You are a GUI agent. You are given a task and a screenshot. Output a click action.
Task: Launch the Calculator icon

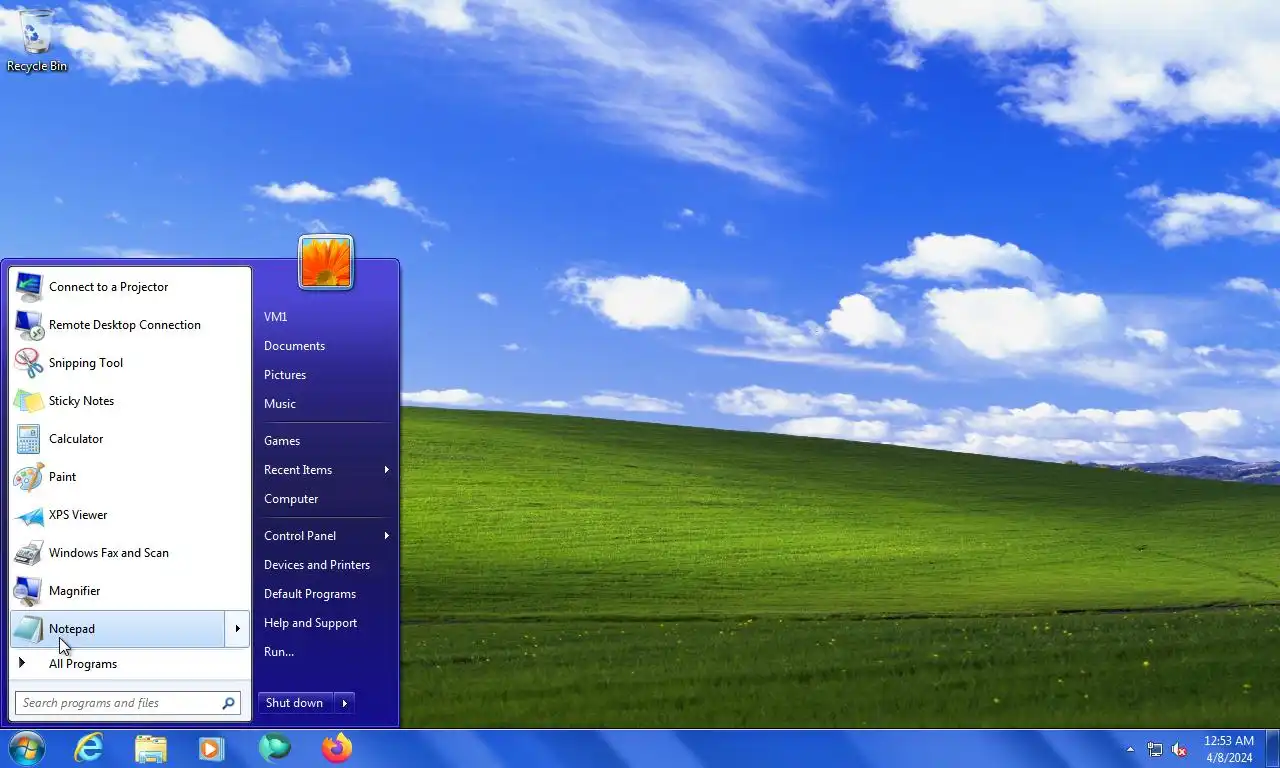28,439
